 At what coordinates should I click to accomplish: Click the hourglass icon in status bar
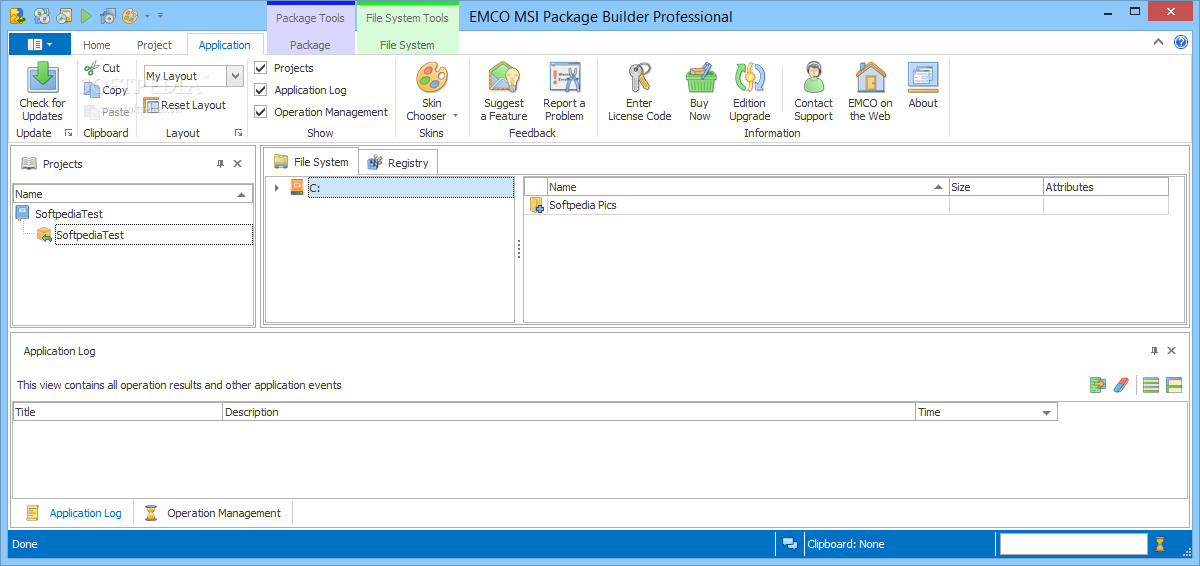click(x=1160, y=544)
